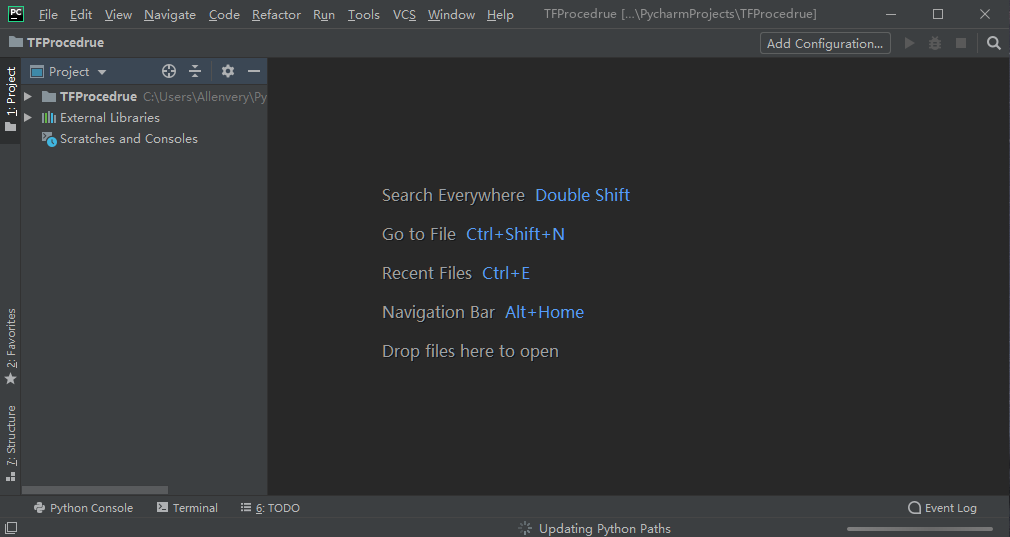Open the Help menu
1010x537 pixels.
500,14
